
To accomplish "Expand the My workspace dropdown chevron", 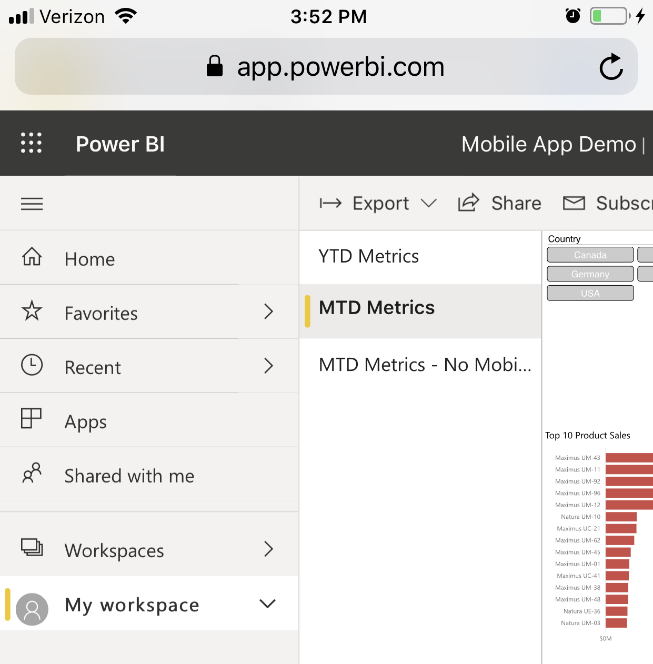I will pyautogui.click(x=268, y=603).
